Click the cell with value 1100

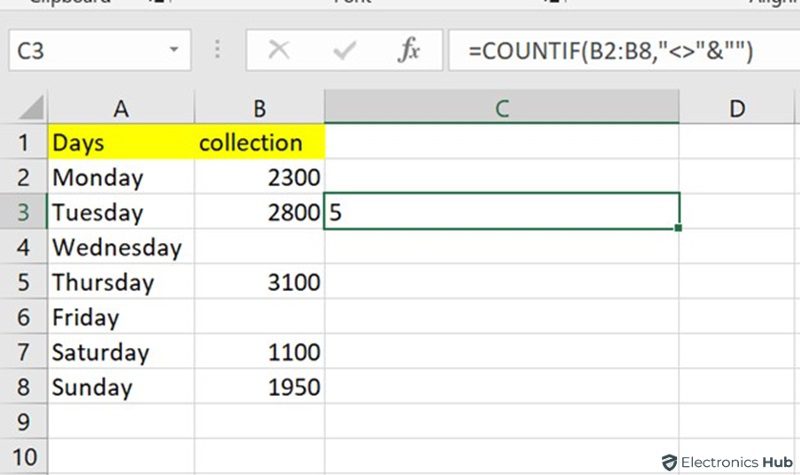click(259, 352)
